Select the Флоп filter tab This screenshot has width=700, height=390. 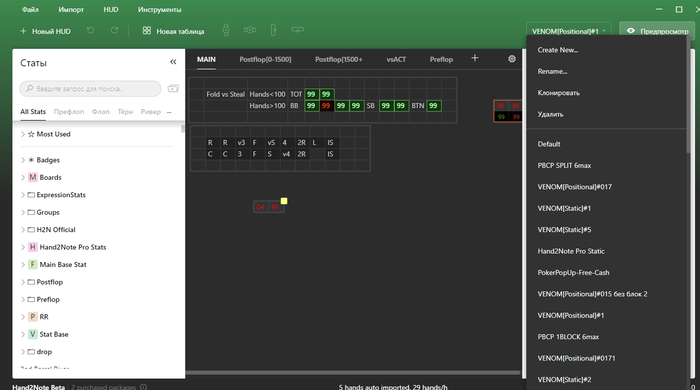[x=100, y=112]
